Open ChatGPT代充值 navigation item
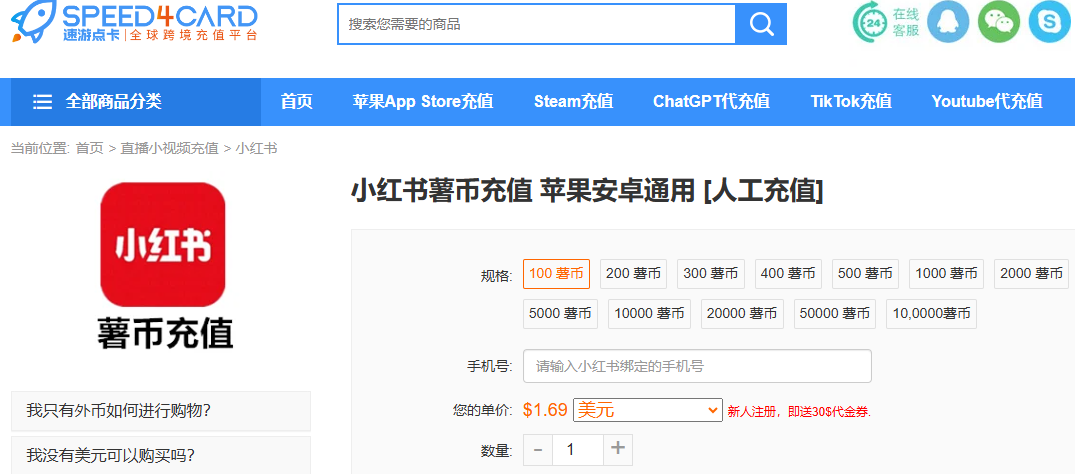This screenshot has width=1075, height=474. (711, 102)
